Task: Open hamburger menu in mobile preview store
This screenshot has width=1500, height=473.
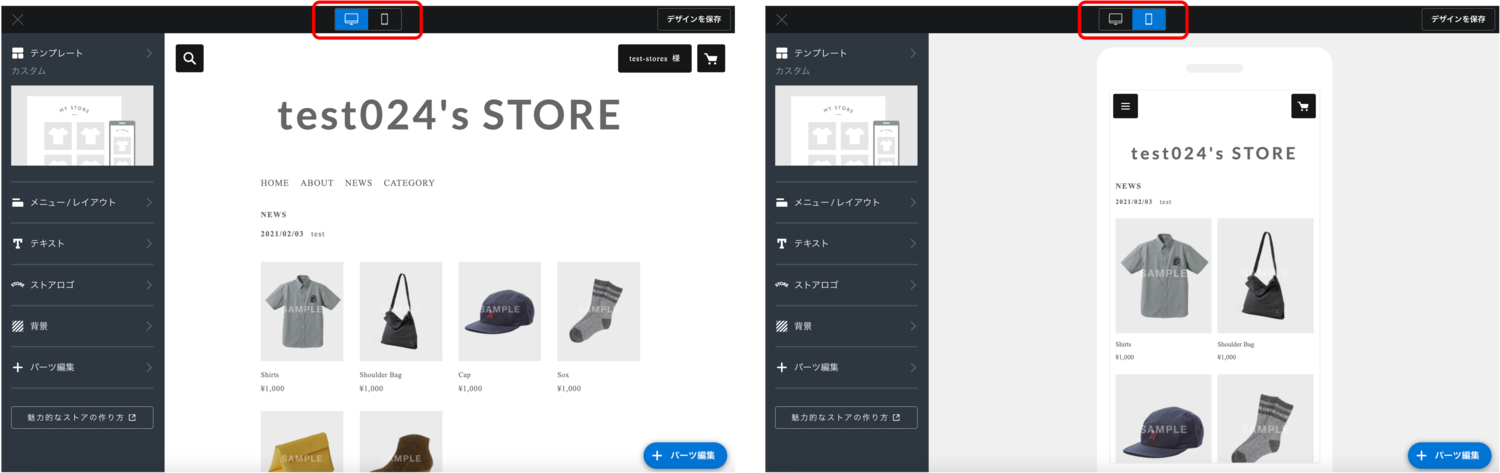Action: (x=1125, y=106)
